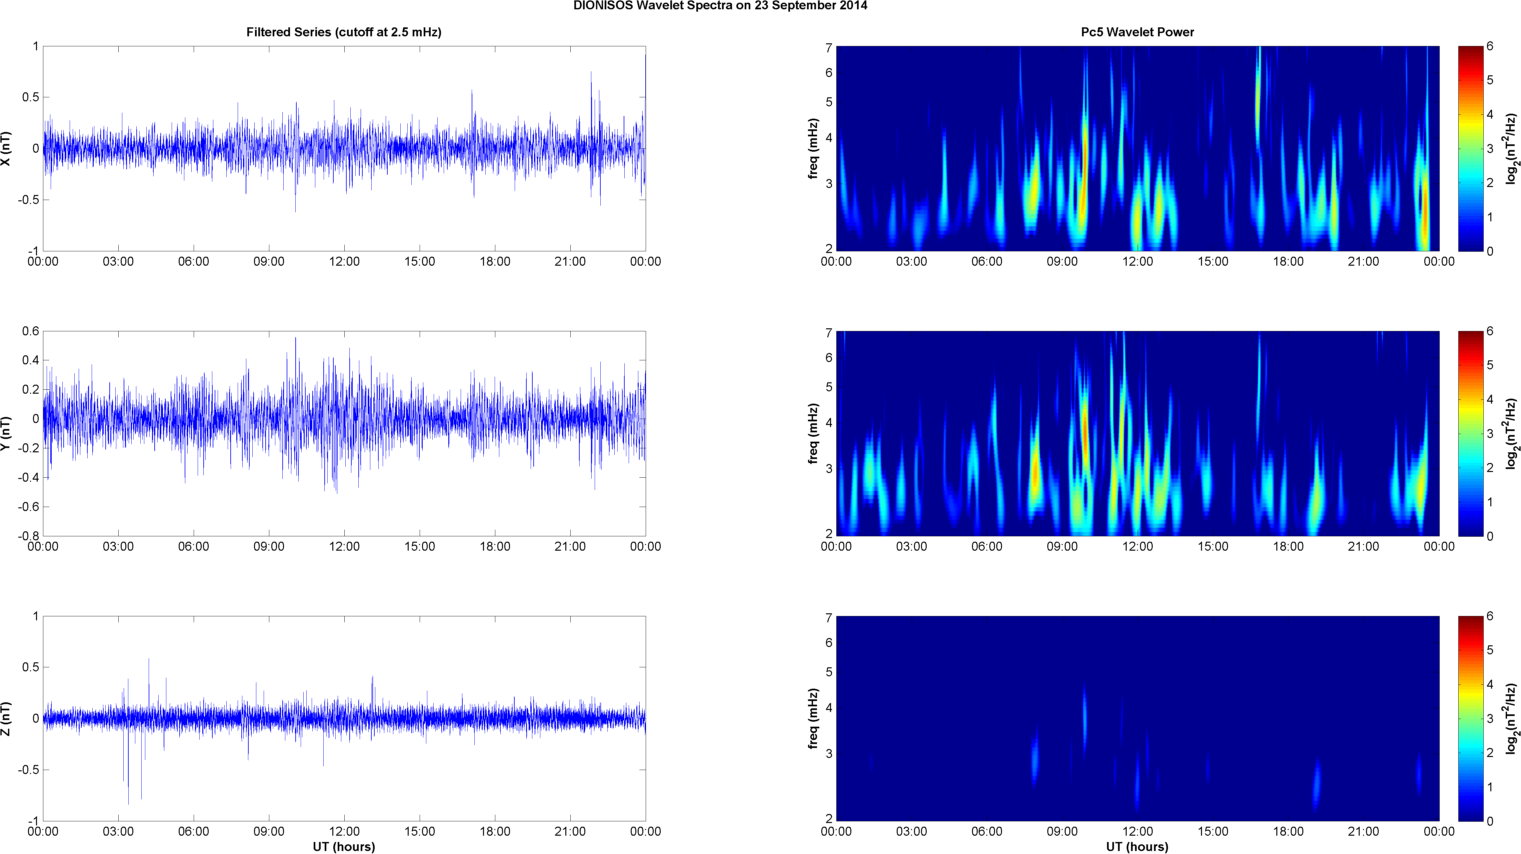Click 'freq (mHz)' label of Z spectrogram
This screenshot has height=854, width=1521.
[814, 719]
